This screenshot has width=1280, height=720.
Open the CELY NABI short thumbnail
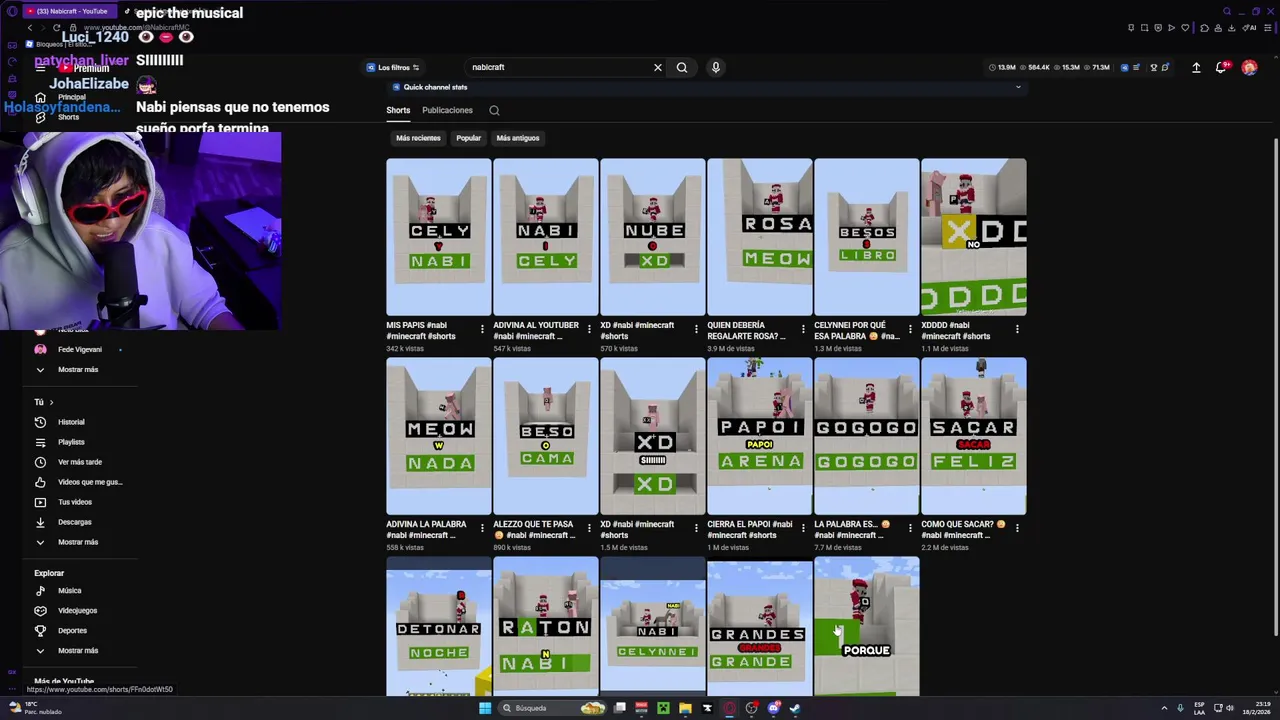tap(439, 237)
